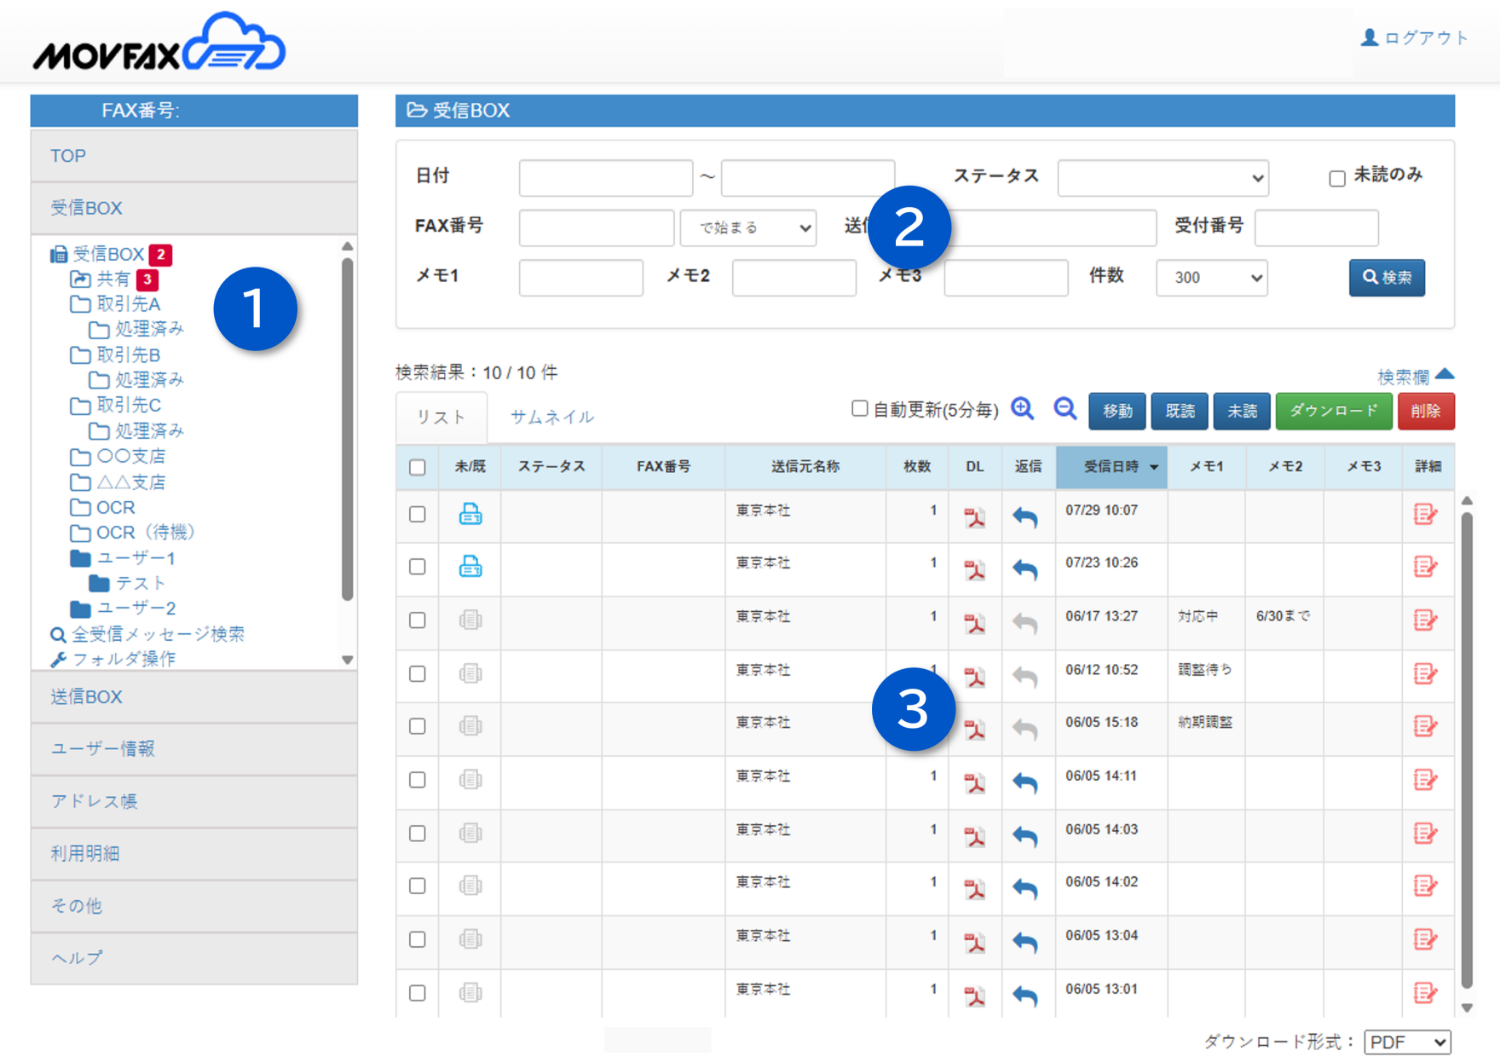Open the ダウンロード形式 PDF dropdown
This screenshot has height=1062, width=1500.
click(1407, 1042)
